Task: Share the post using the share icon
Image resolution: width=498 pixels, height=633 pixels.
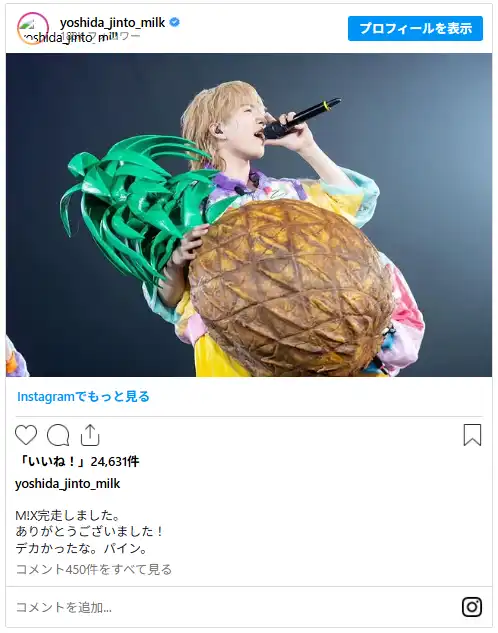Action: (x=90, y=435)
